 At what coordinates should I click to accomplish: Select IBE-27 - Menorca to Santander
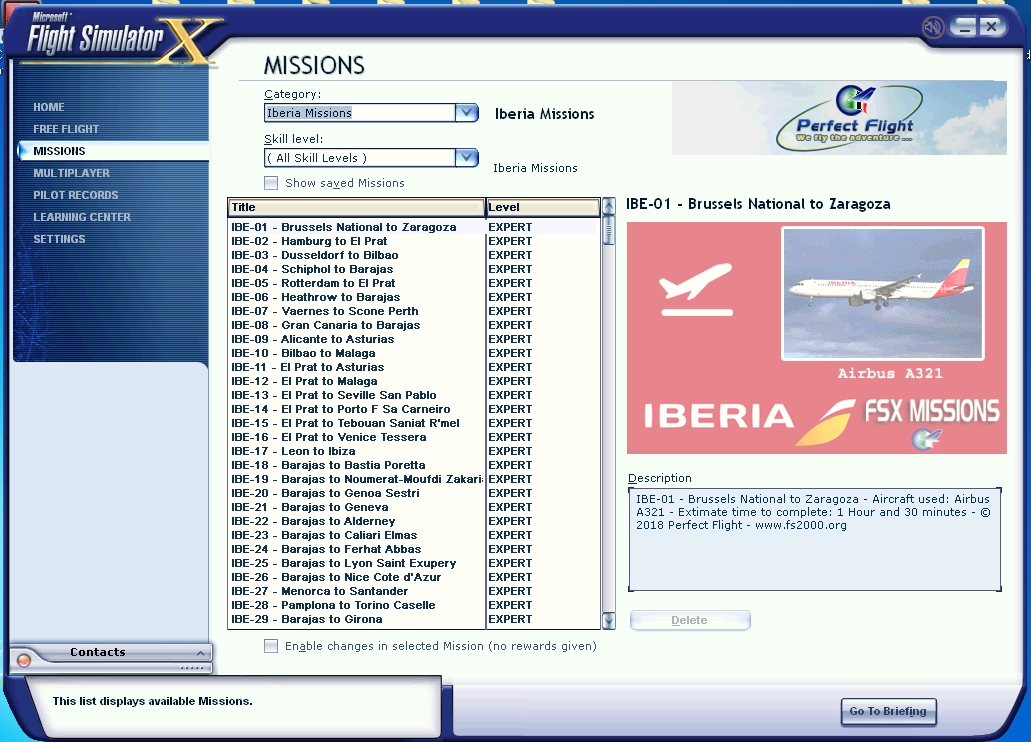tap(414, 591)
